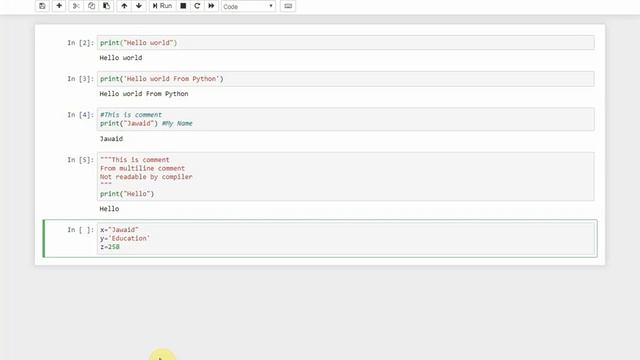Click the 'Hello world' output text
This screenshot has width=640, height=360.
click(121, 58)
